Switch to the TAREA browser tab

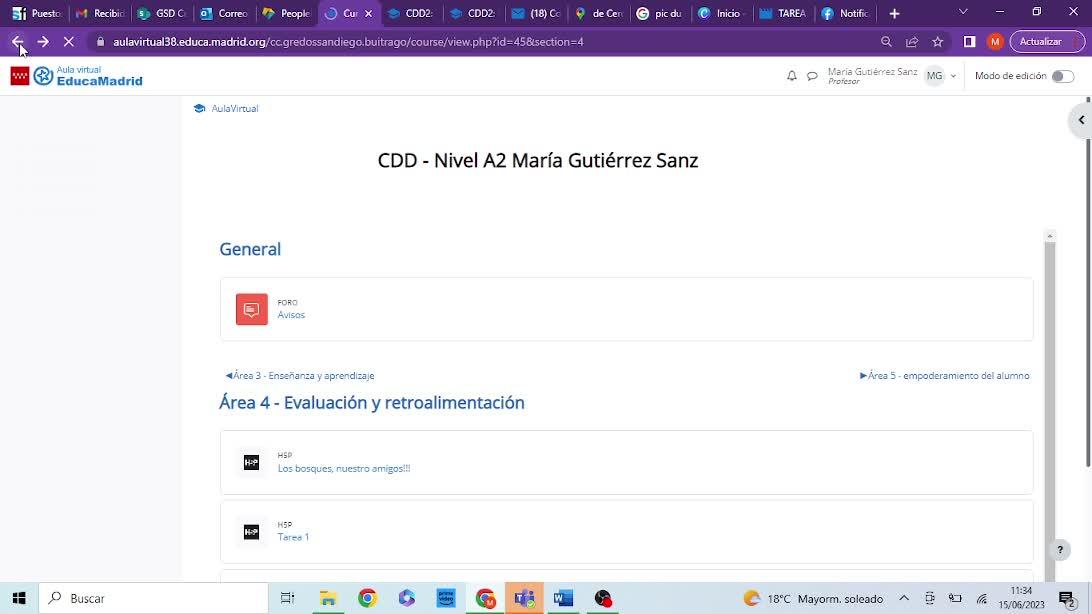(x=783, y=13)
